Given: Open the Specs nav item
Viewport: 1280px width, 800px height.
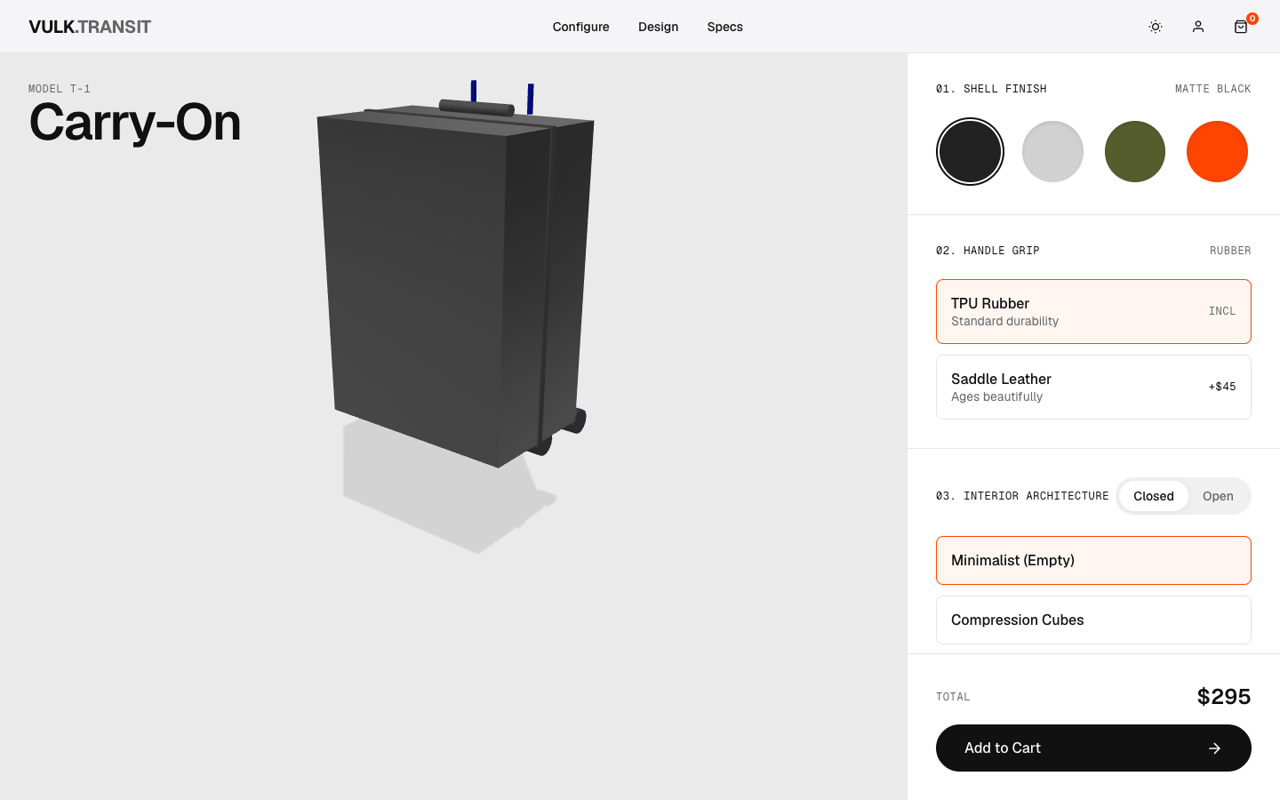Looking at the screenshot, I should pyautogui.click(x=725, y=27).
